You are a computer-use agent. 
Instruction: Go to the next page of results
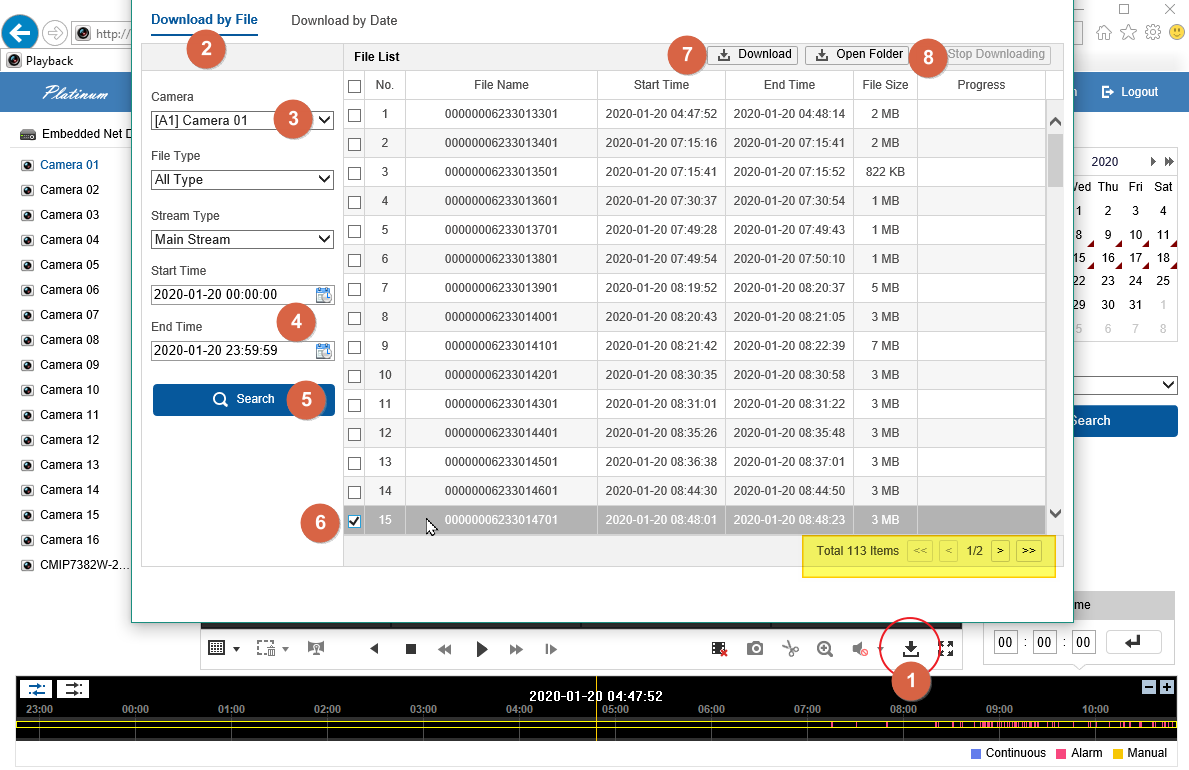[x=1000, y=551]
